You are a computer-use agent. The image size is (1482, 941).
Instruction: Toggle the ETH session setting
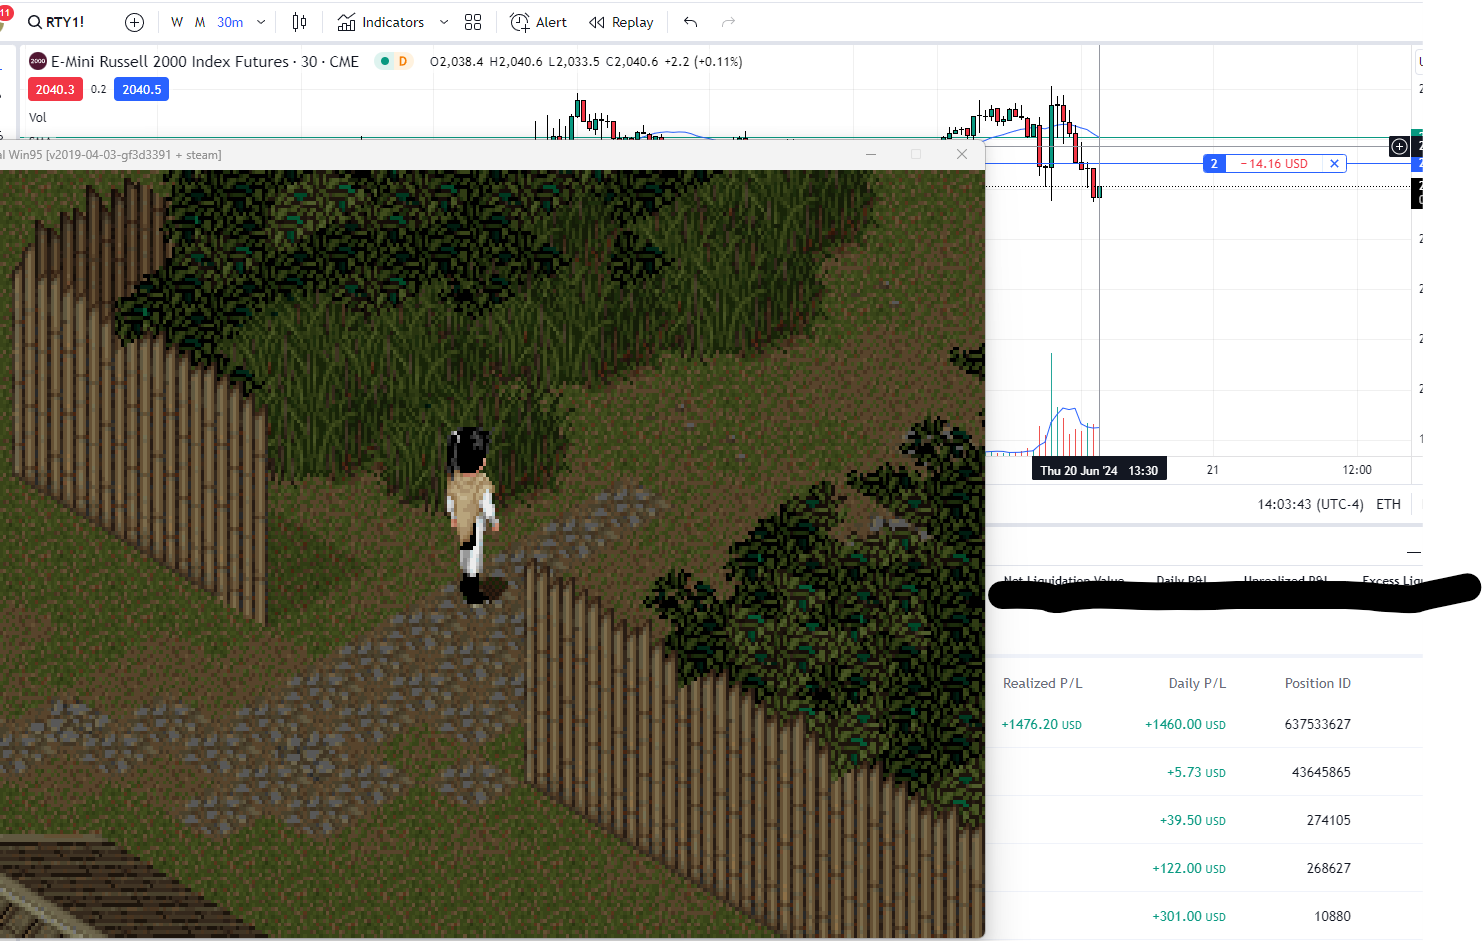1388,504
